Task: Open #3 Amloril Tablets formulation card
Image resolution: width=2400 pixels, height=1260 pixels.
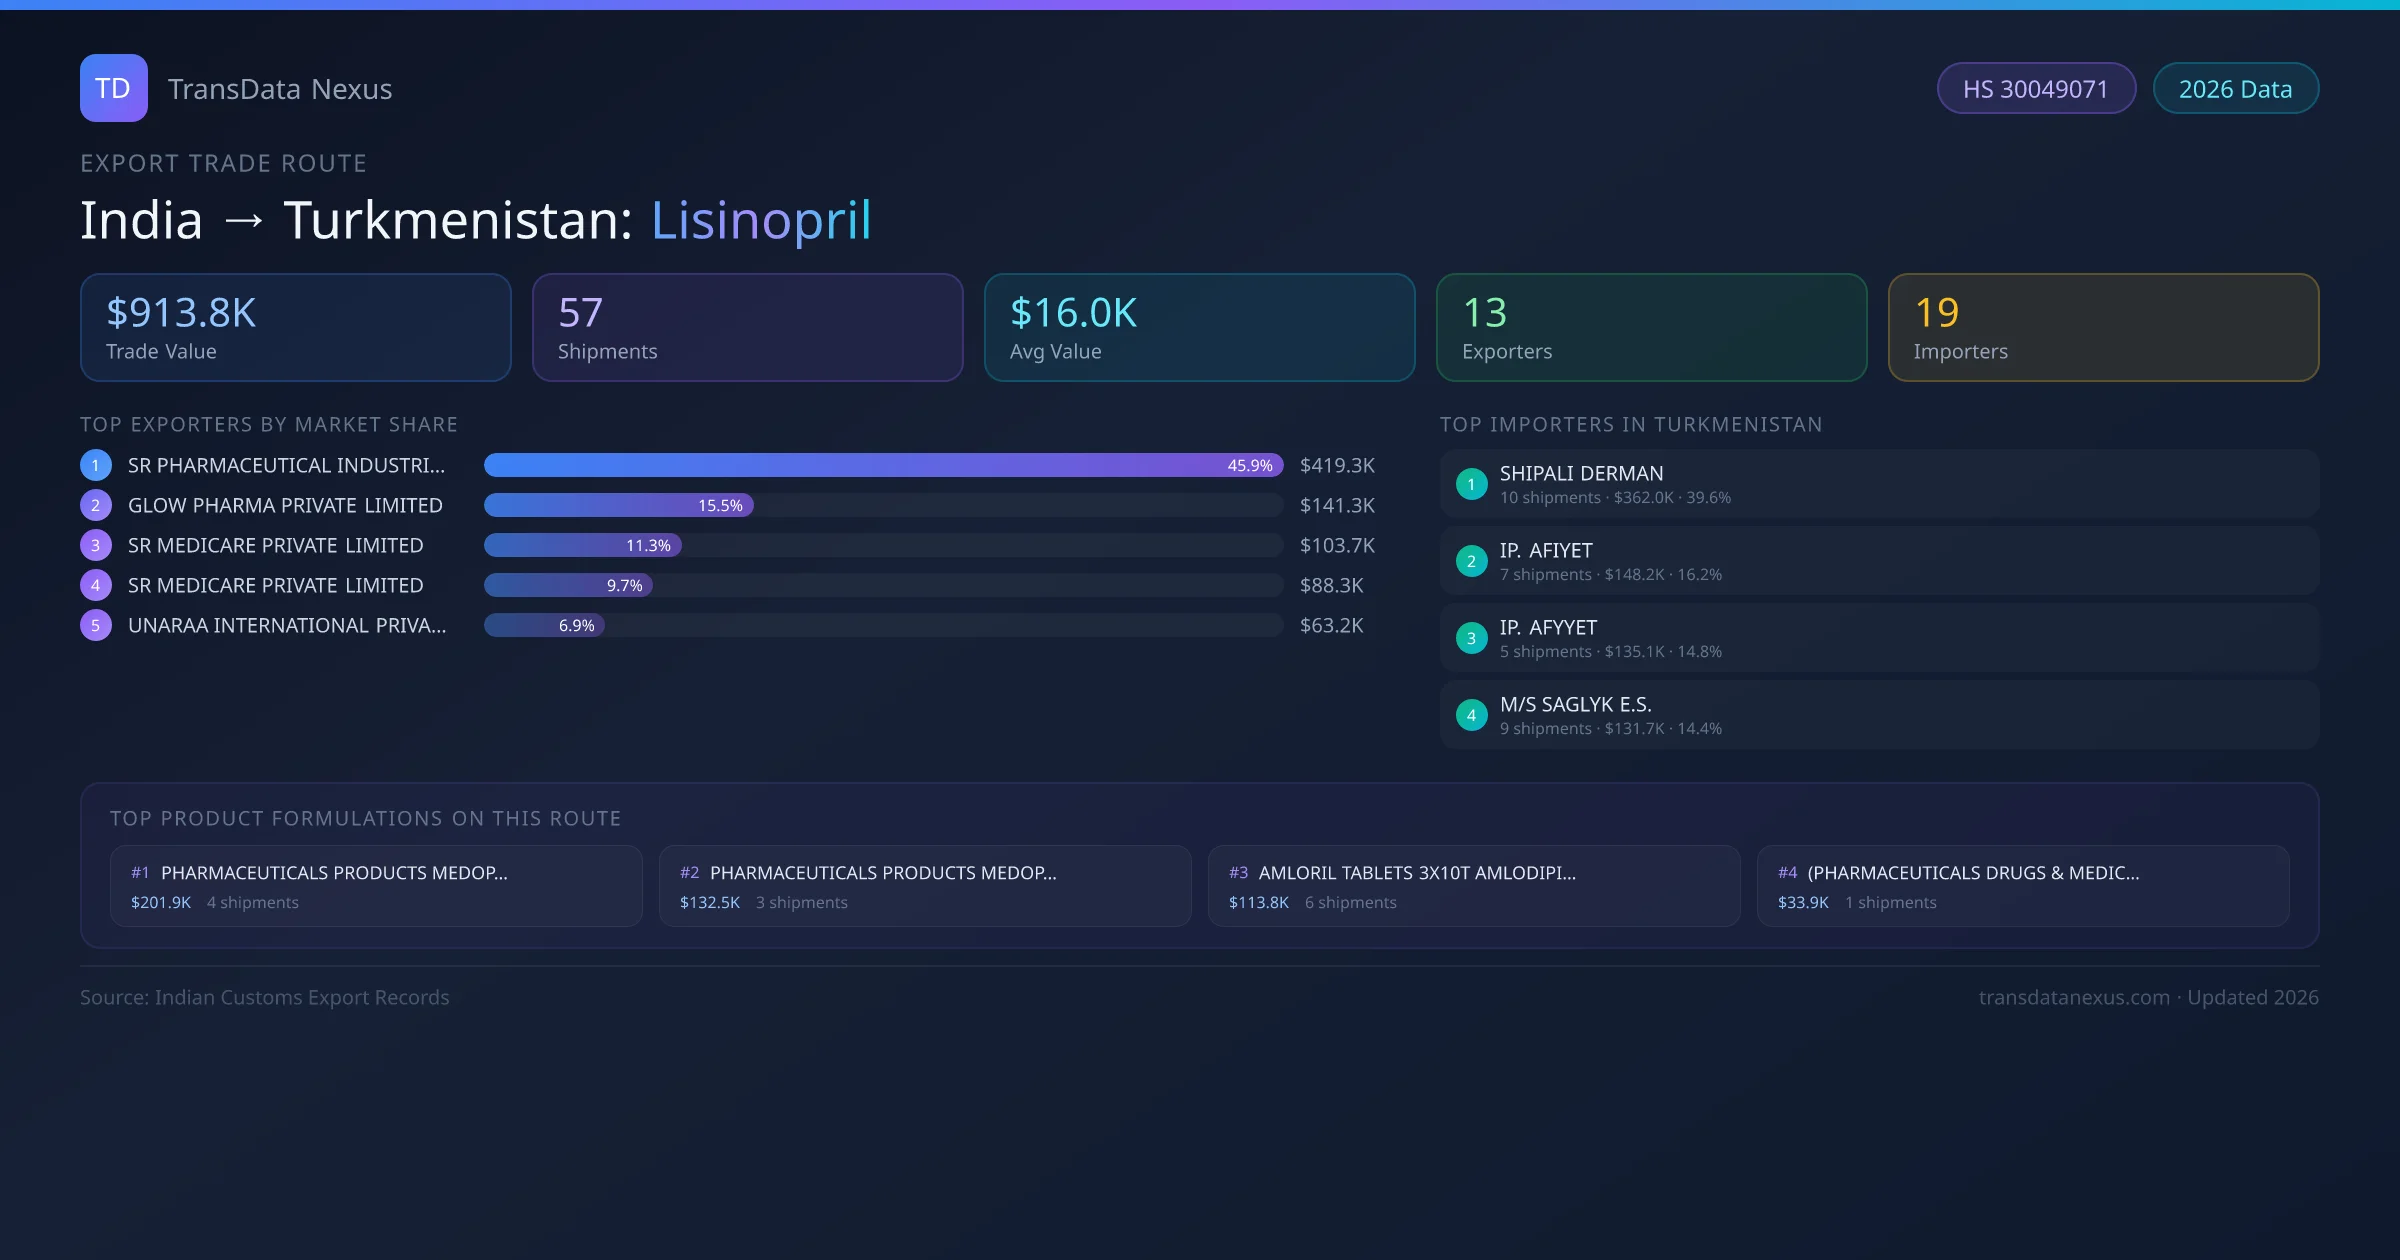Action: (1473, 886)
